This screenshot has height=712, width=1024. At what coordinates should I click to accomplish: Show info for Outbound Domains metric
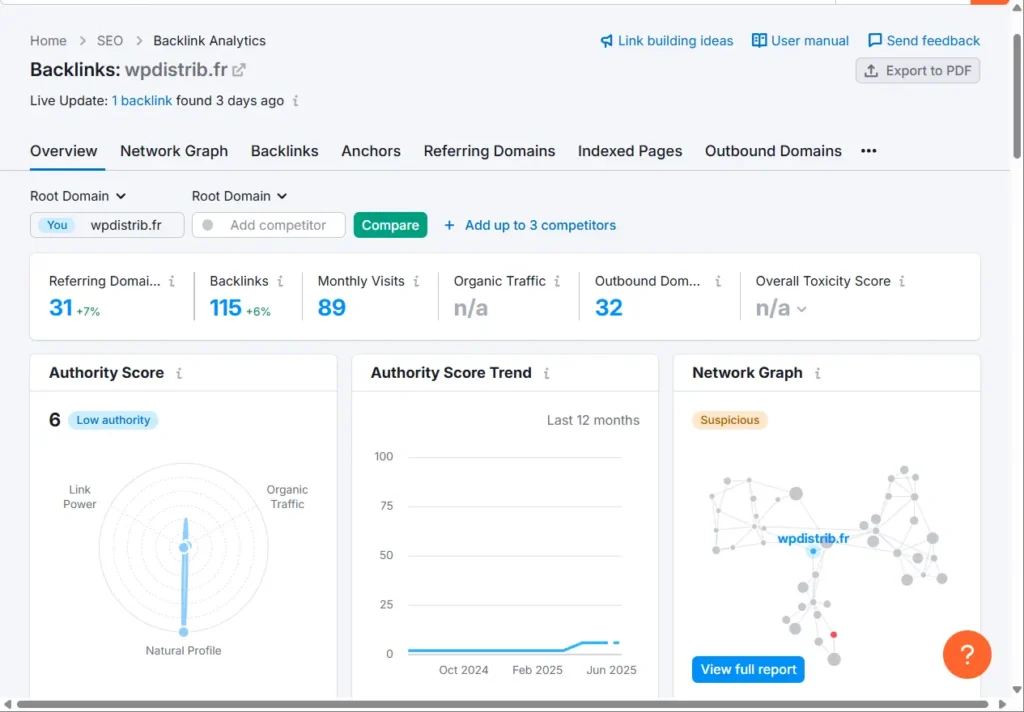click(x=718, y=281)
